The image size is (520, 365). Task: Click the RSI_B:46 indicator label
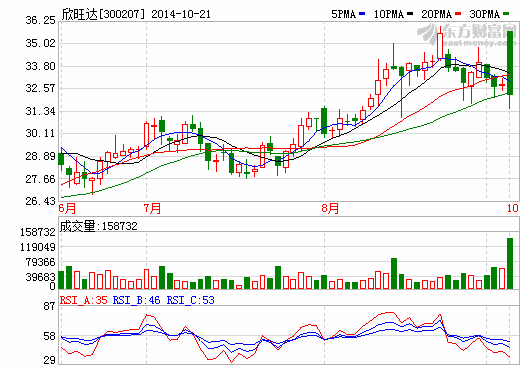coord(136,301)
